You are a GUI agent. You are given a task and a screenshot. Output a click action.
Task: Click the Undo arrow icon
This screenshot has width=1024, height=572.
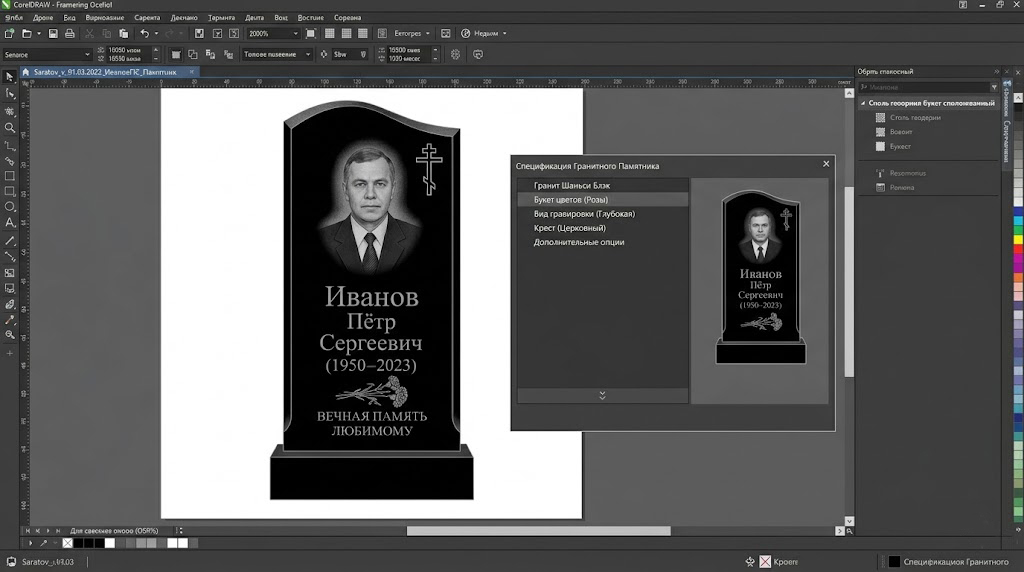[144, 33]
